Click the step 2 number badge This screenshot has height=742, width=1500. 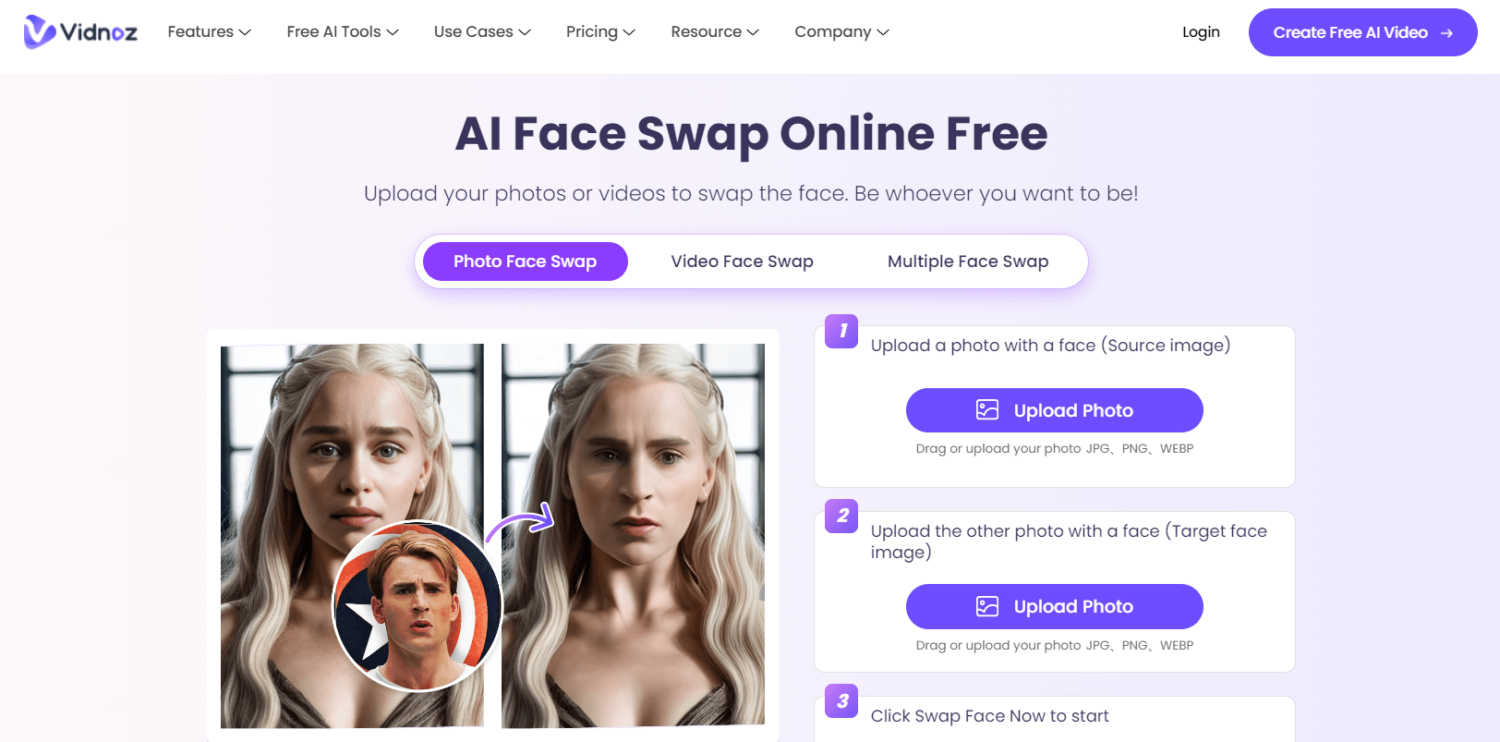842,516
